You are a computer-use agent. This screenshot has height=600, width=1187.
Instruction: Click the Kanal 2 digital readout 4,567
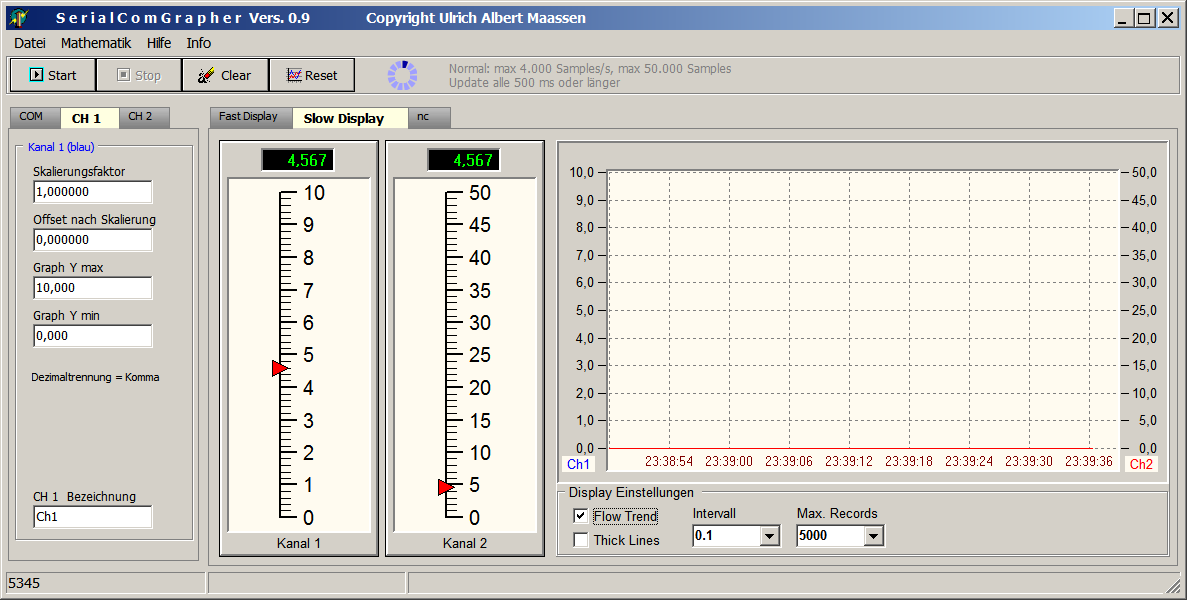click(x=464, y=160)
